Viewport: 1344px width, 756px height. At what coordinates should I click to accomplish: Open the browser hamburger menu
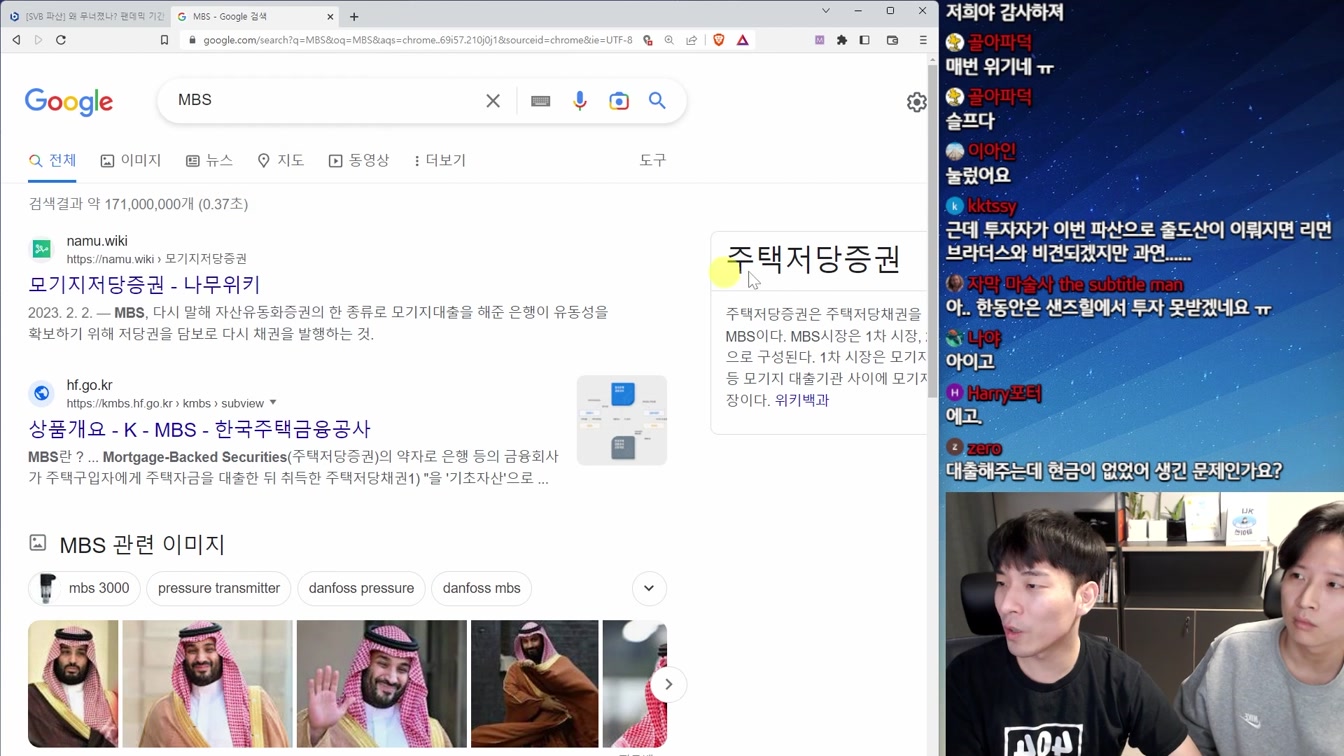pos(923,40)
